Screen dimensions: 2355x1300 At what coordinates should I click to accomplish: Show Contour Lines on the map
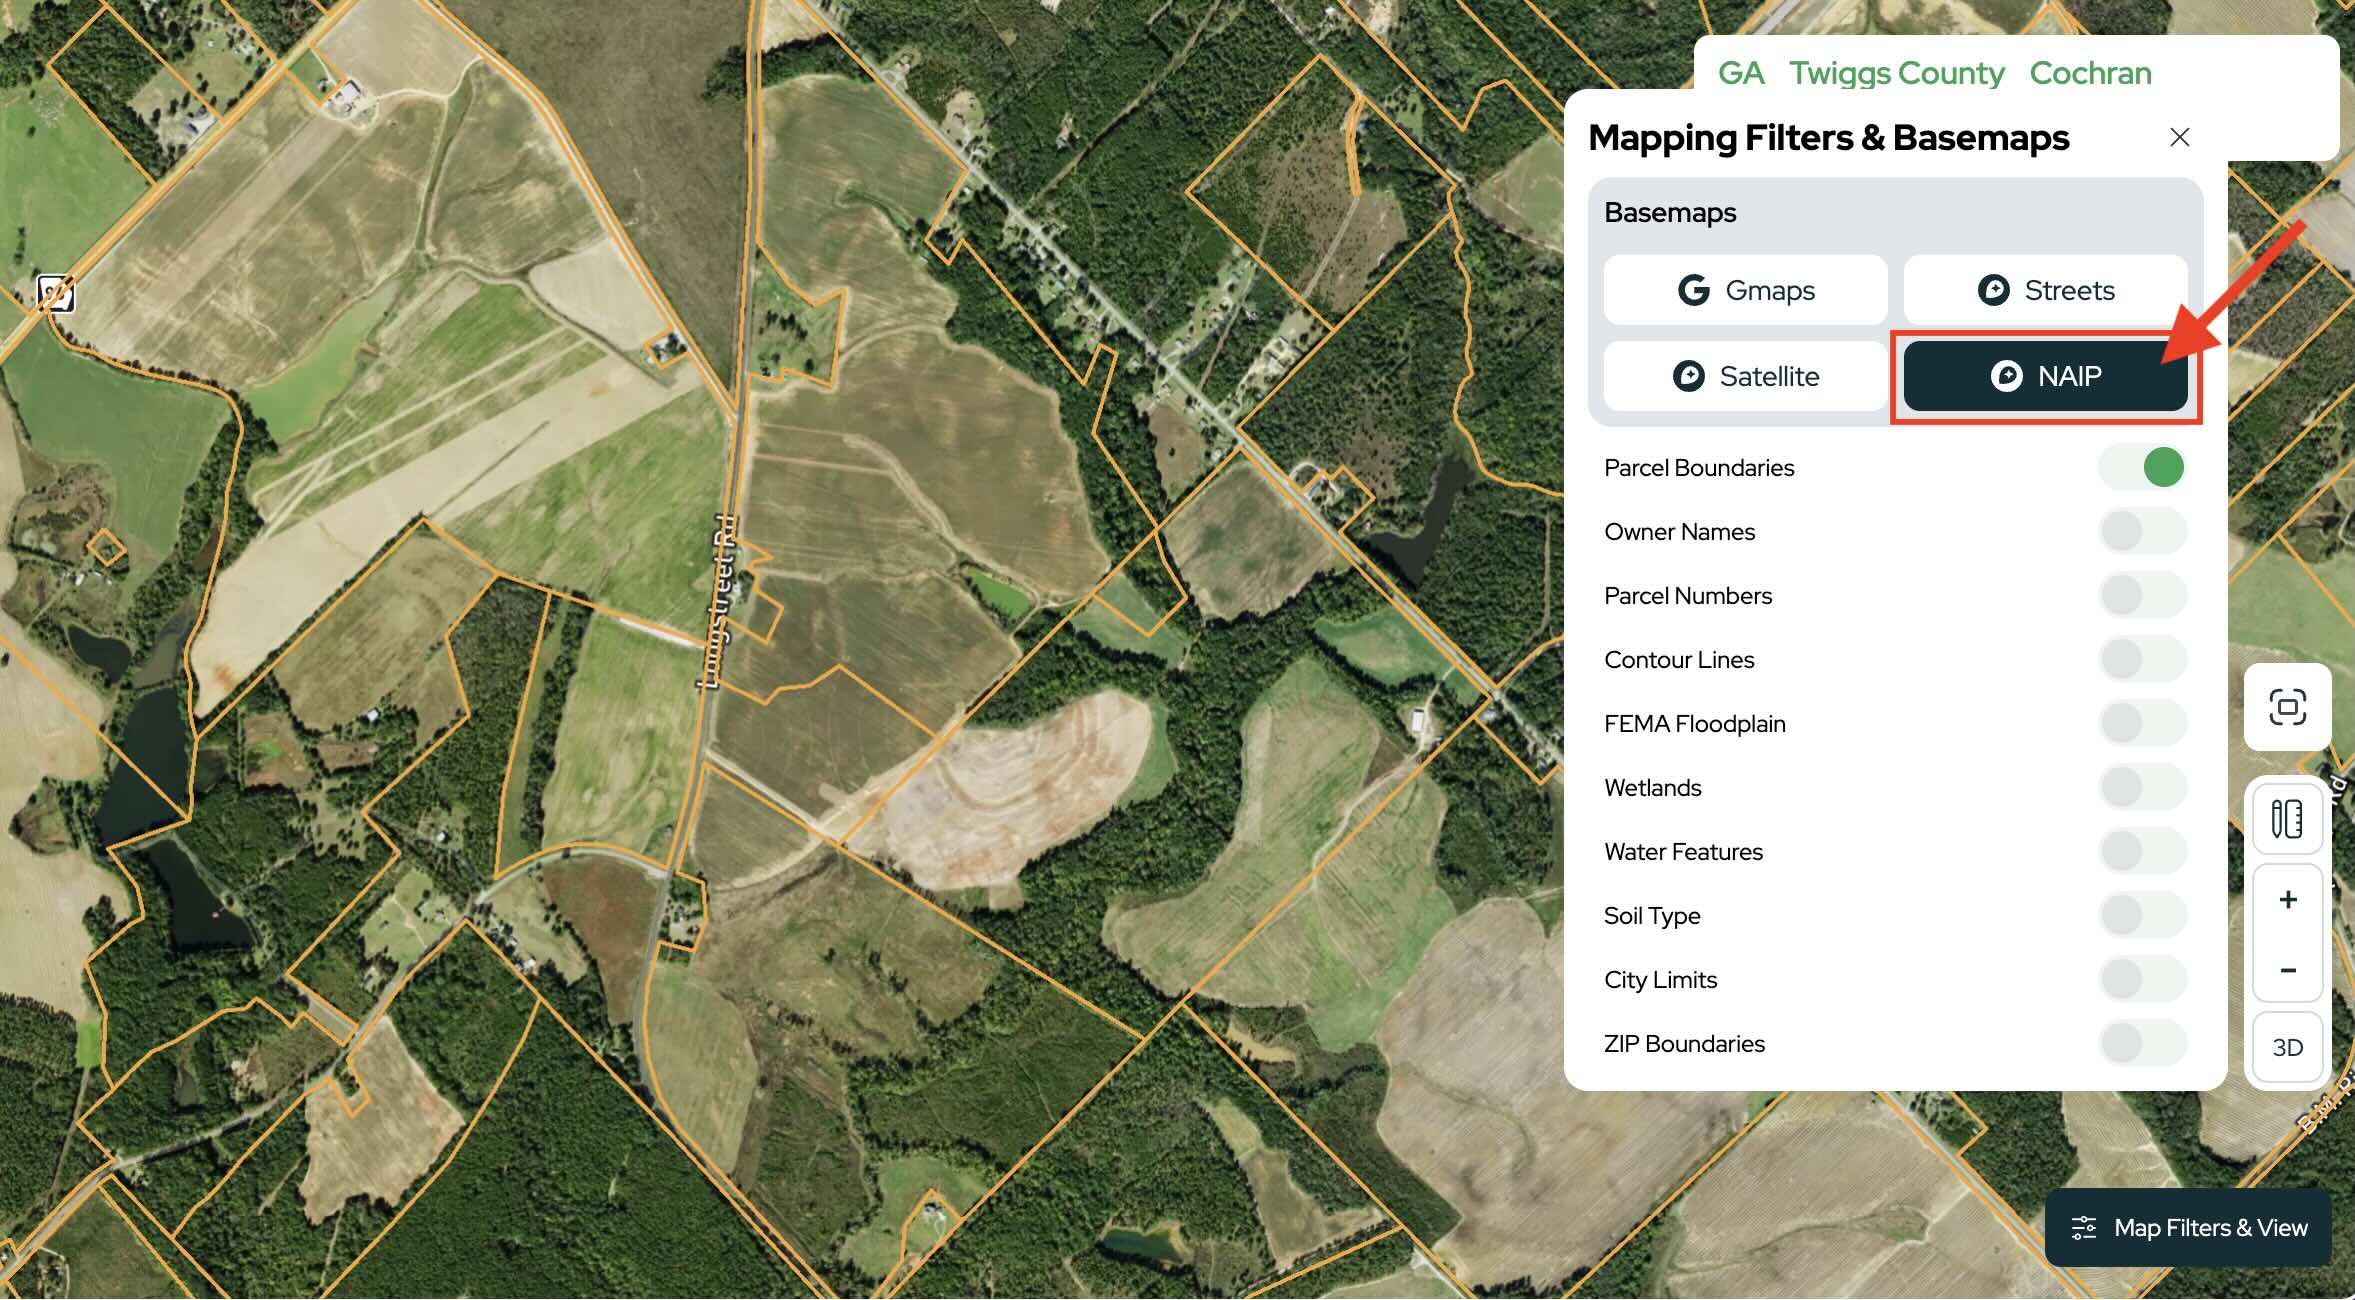click(2143, 659)
